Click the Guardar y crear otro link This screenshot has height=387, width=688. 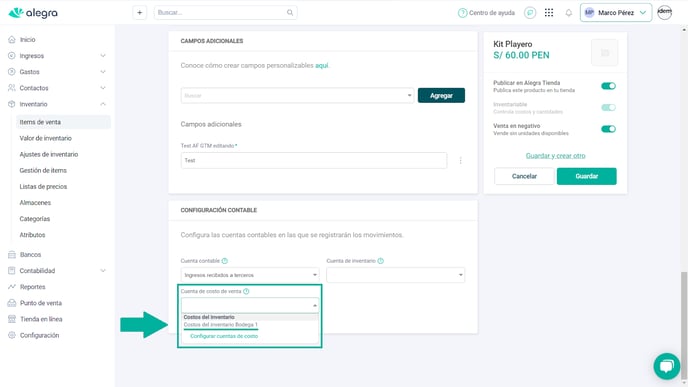tap(555, 156)
